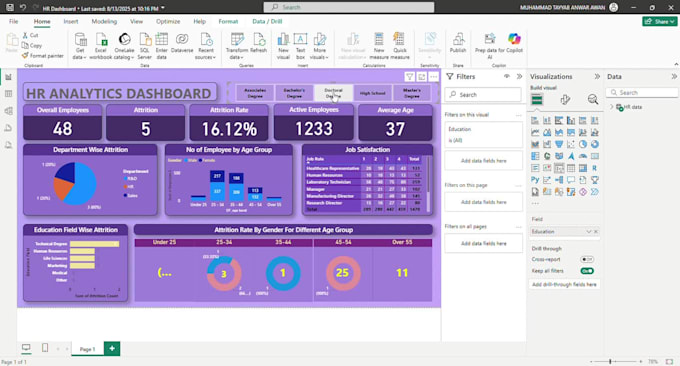Image resolution: width=680 pixels, height=366 pixels.
Task: Select the Page 1 tab
Action: [88, 349]
